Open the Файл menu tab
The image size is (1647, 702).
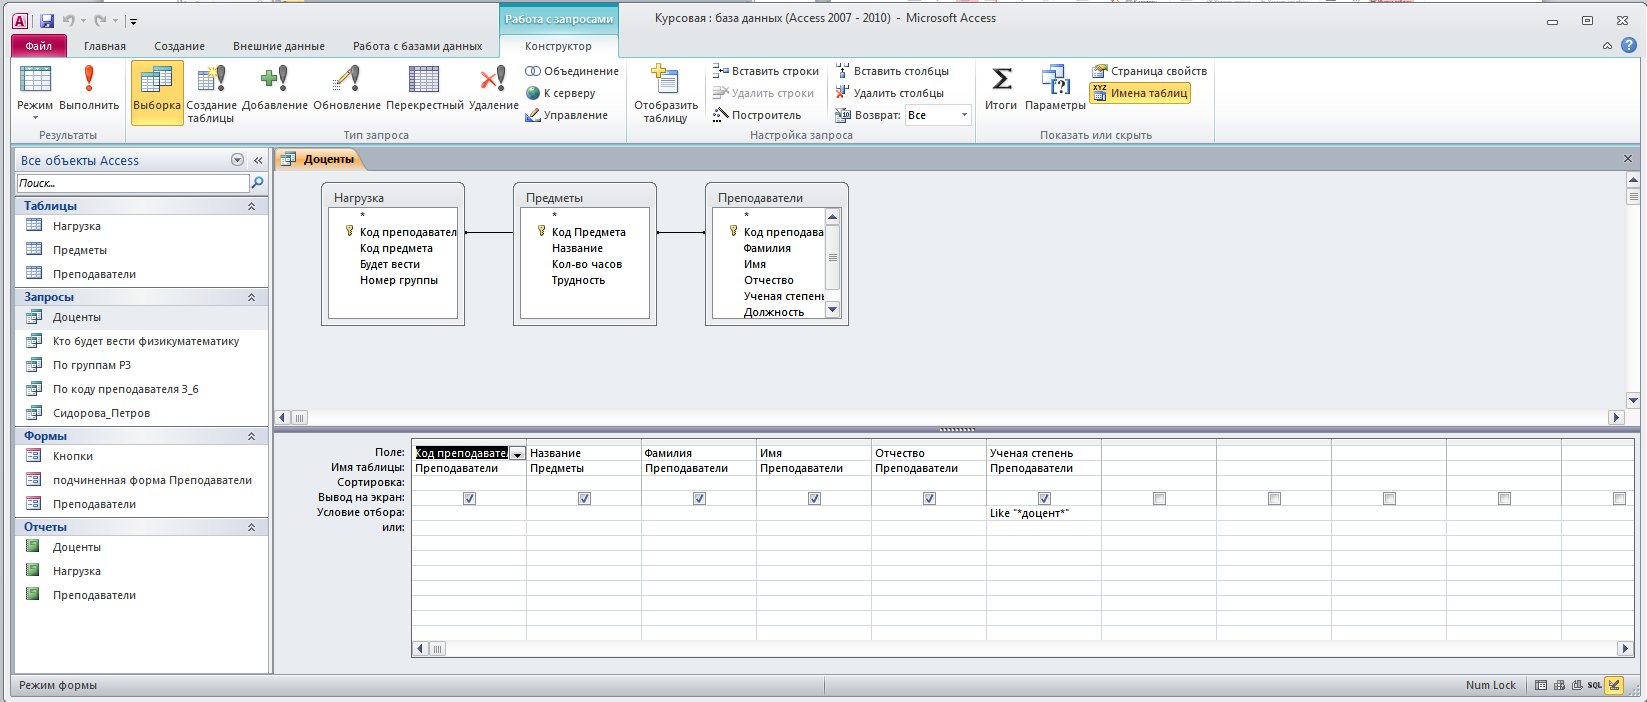point(39,46)
